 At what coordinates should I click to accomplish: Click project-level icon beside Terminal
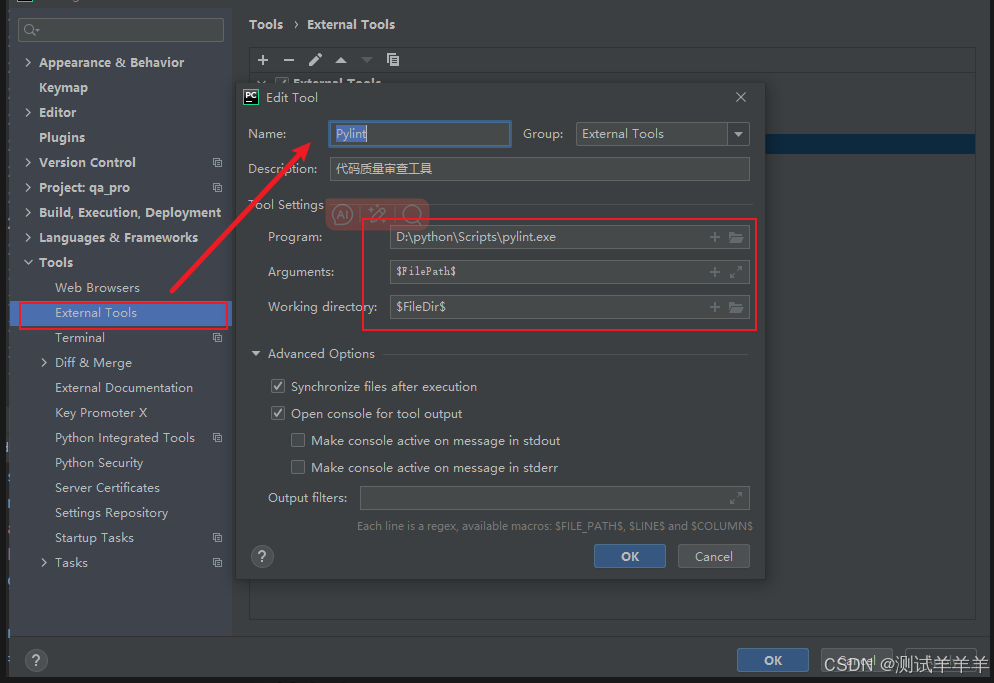click(217, 337)
